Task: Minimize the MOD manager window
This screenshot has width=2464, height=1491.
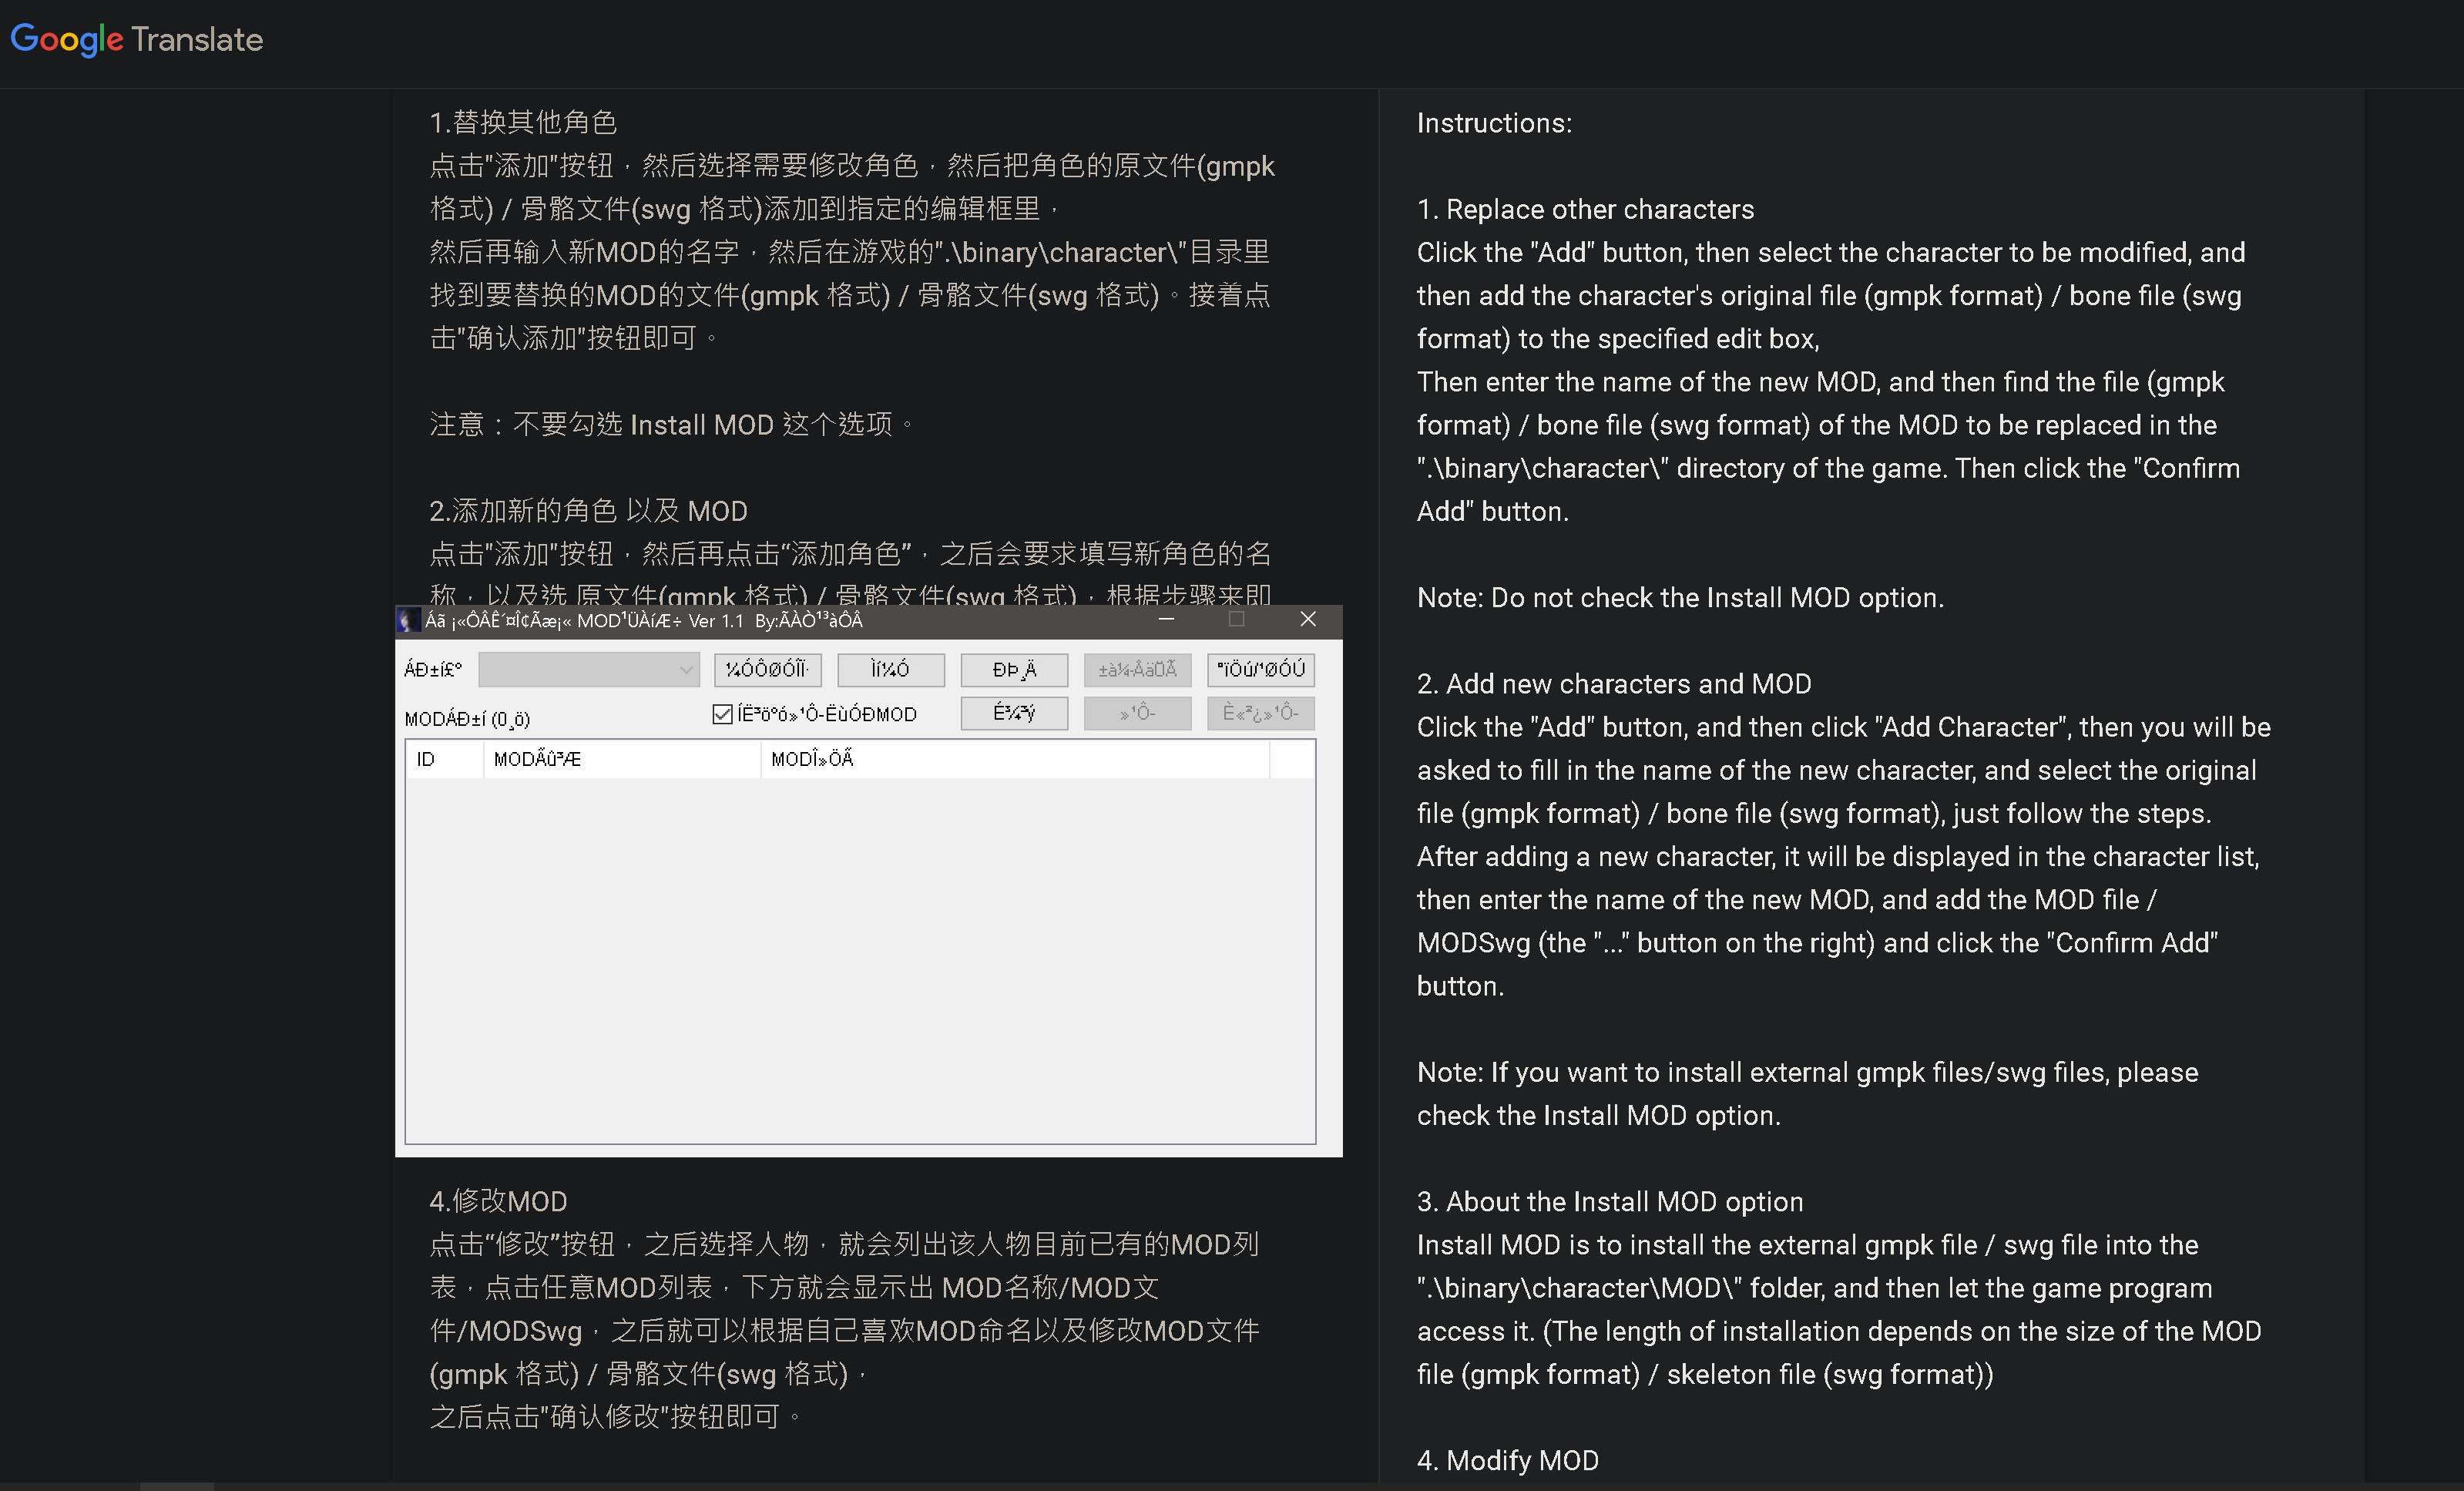Action: [x=1166, y=620]
